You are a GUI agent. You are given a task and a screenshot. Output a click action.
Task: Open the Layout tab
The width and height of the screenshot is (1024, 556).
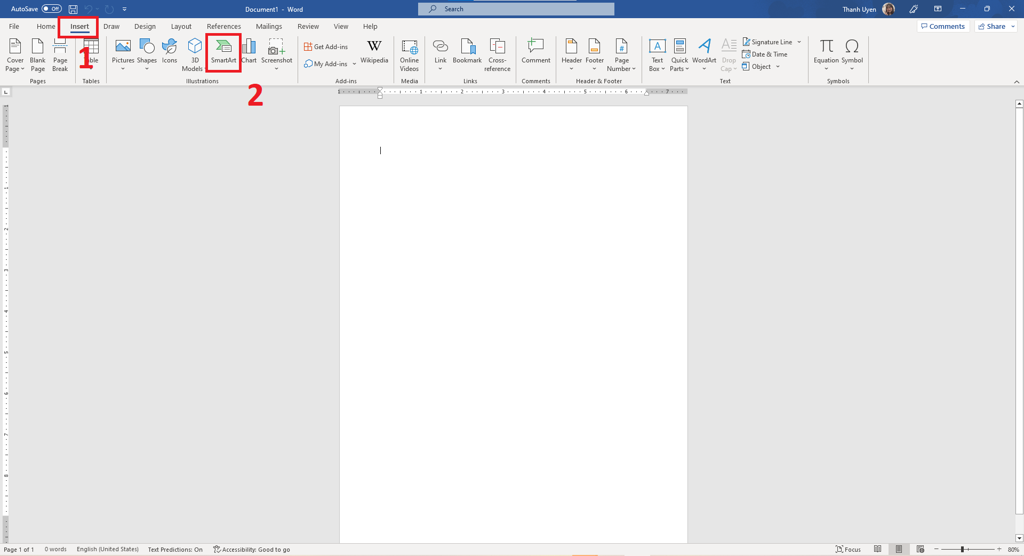pyautogui.click(x=181, y=27)
